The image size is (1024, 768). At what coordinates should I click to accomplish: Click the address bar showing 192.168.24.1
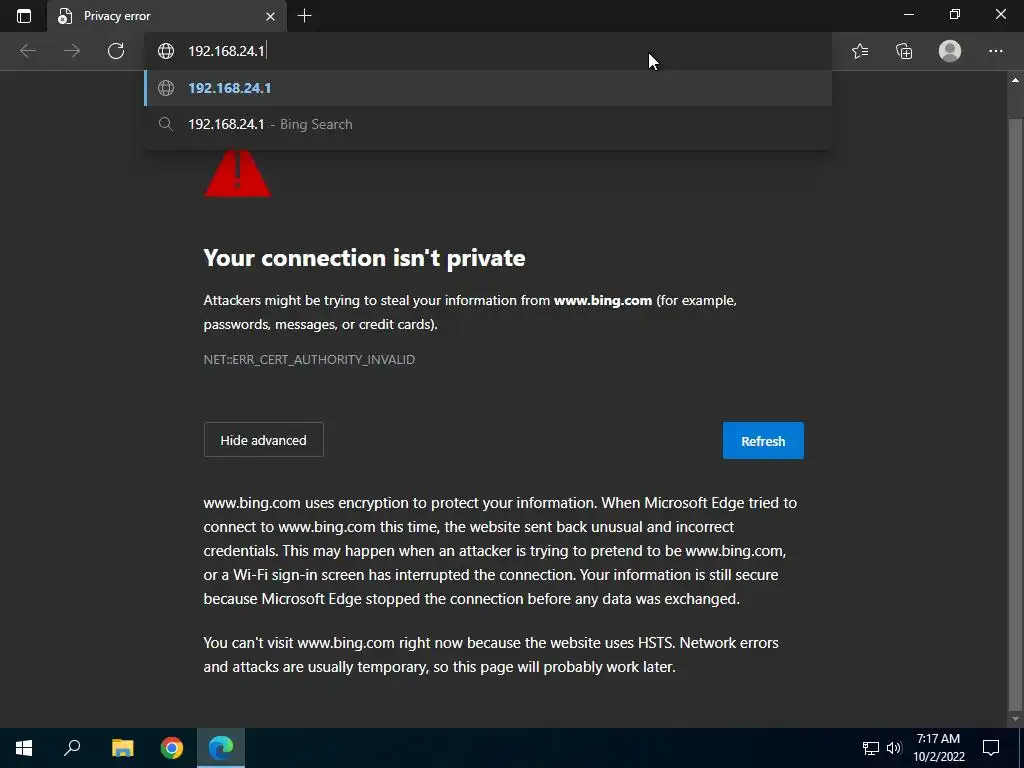[x=488, y=51]
